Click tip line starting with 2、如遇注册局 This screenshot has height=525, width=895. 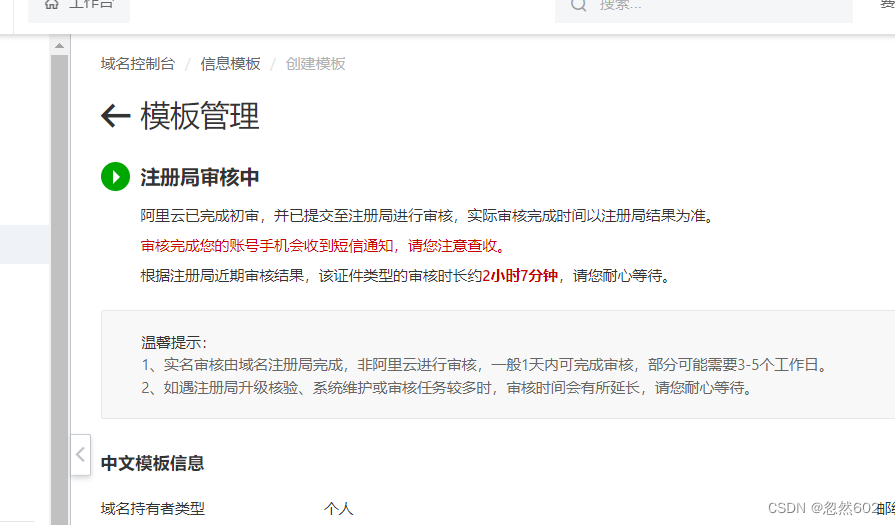(448, 388)
